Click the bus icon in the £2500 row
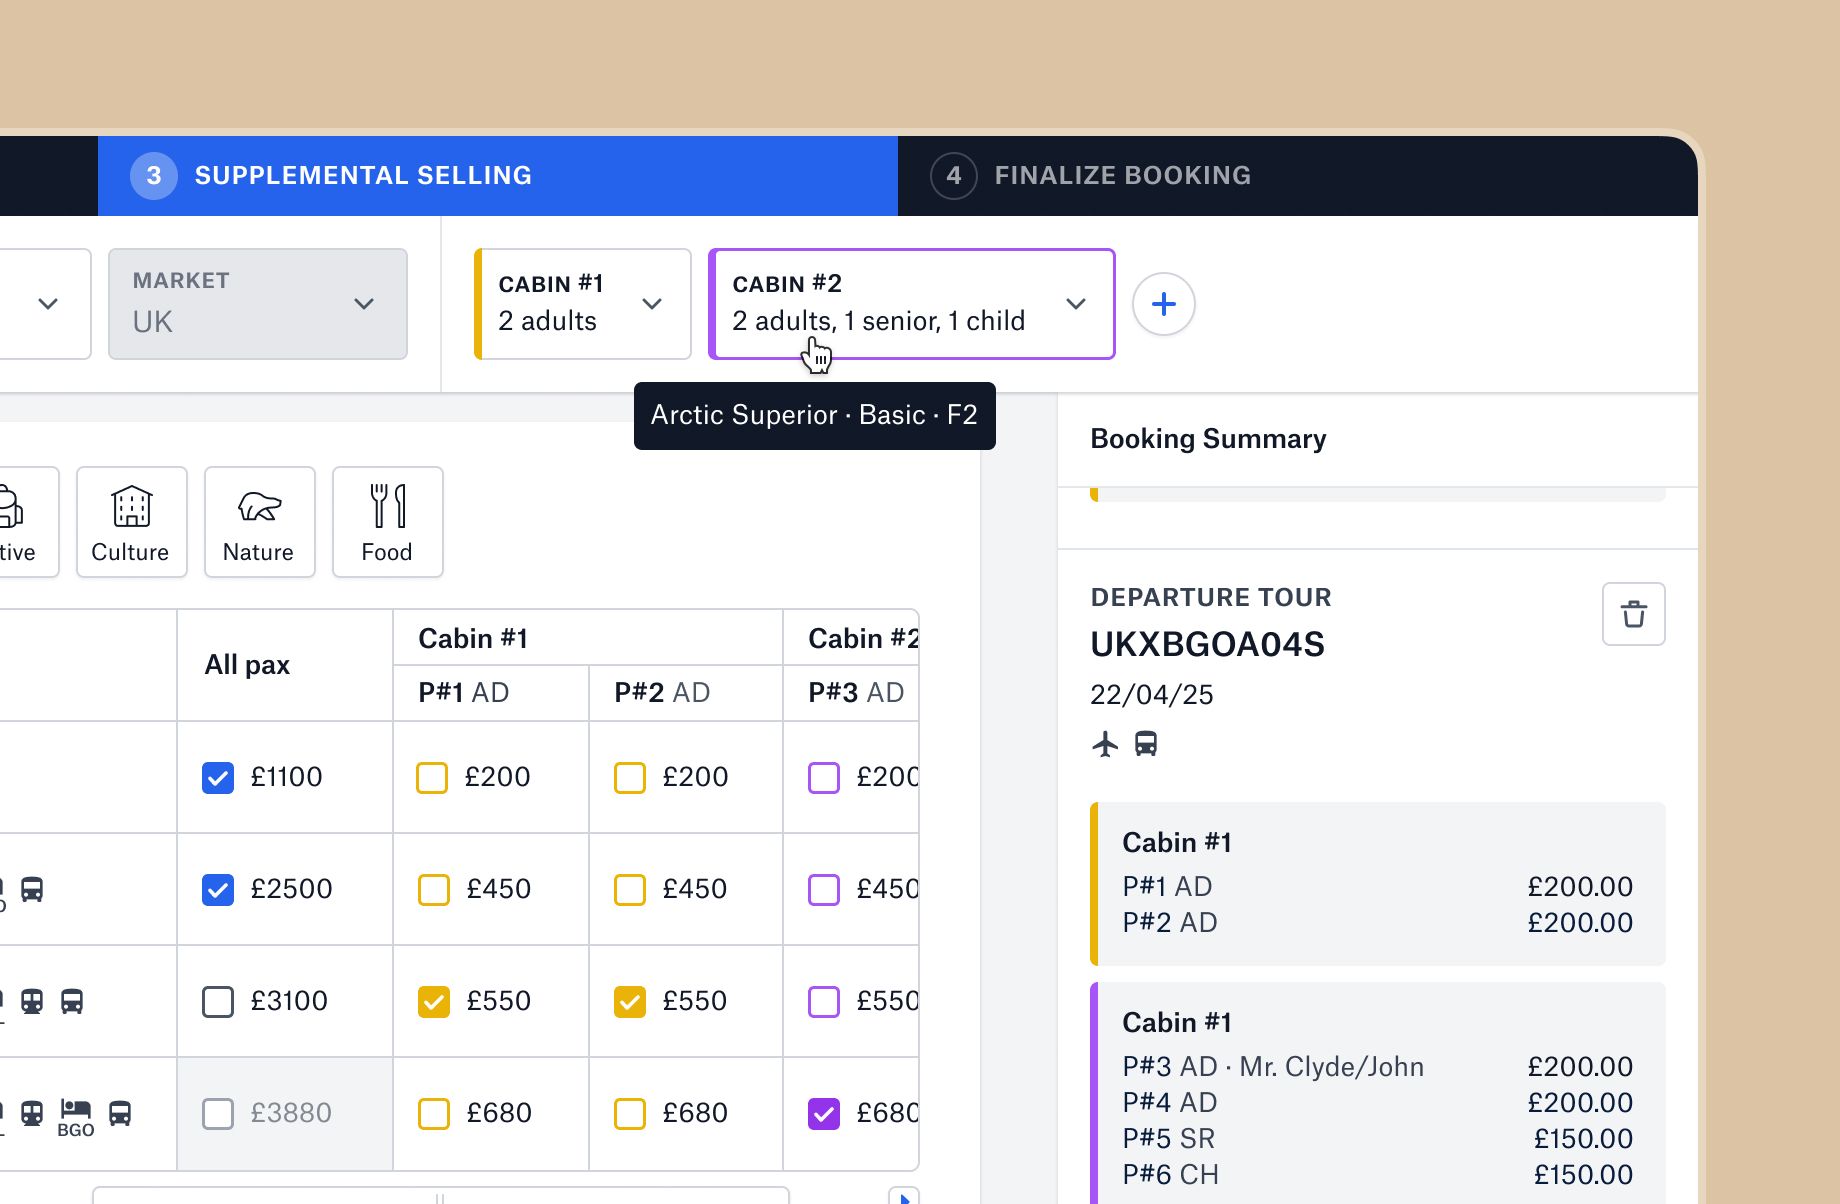This screenshot has height=1204, width=1840. (x=32, y=889)
